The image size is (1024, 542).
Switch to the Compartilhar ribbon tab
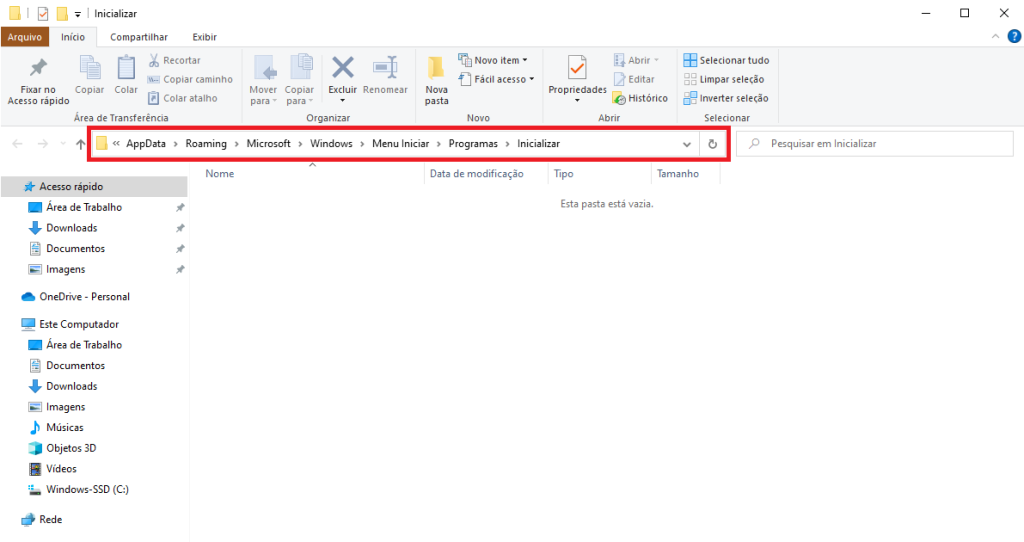click(138, 37)
